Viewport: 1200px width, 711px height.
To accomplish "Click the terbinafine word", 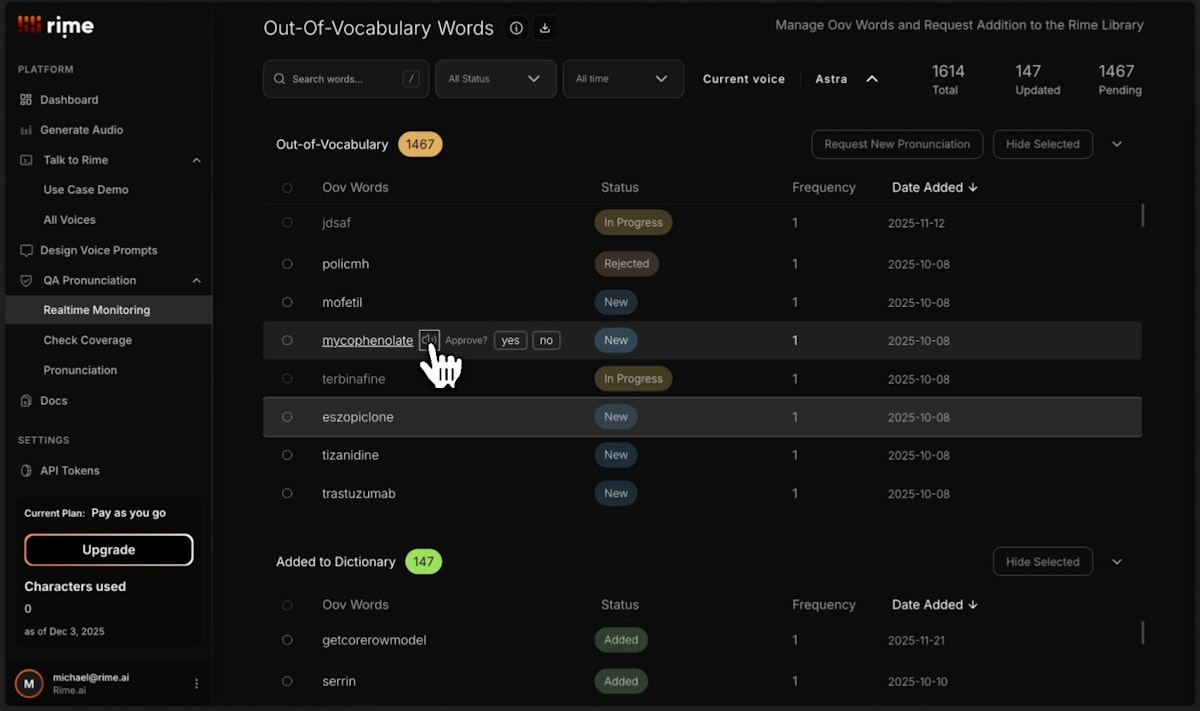I will click(353, 379).
